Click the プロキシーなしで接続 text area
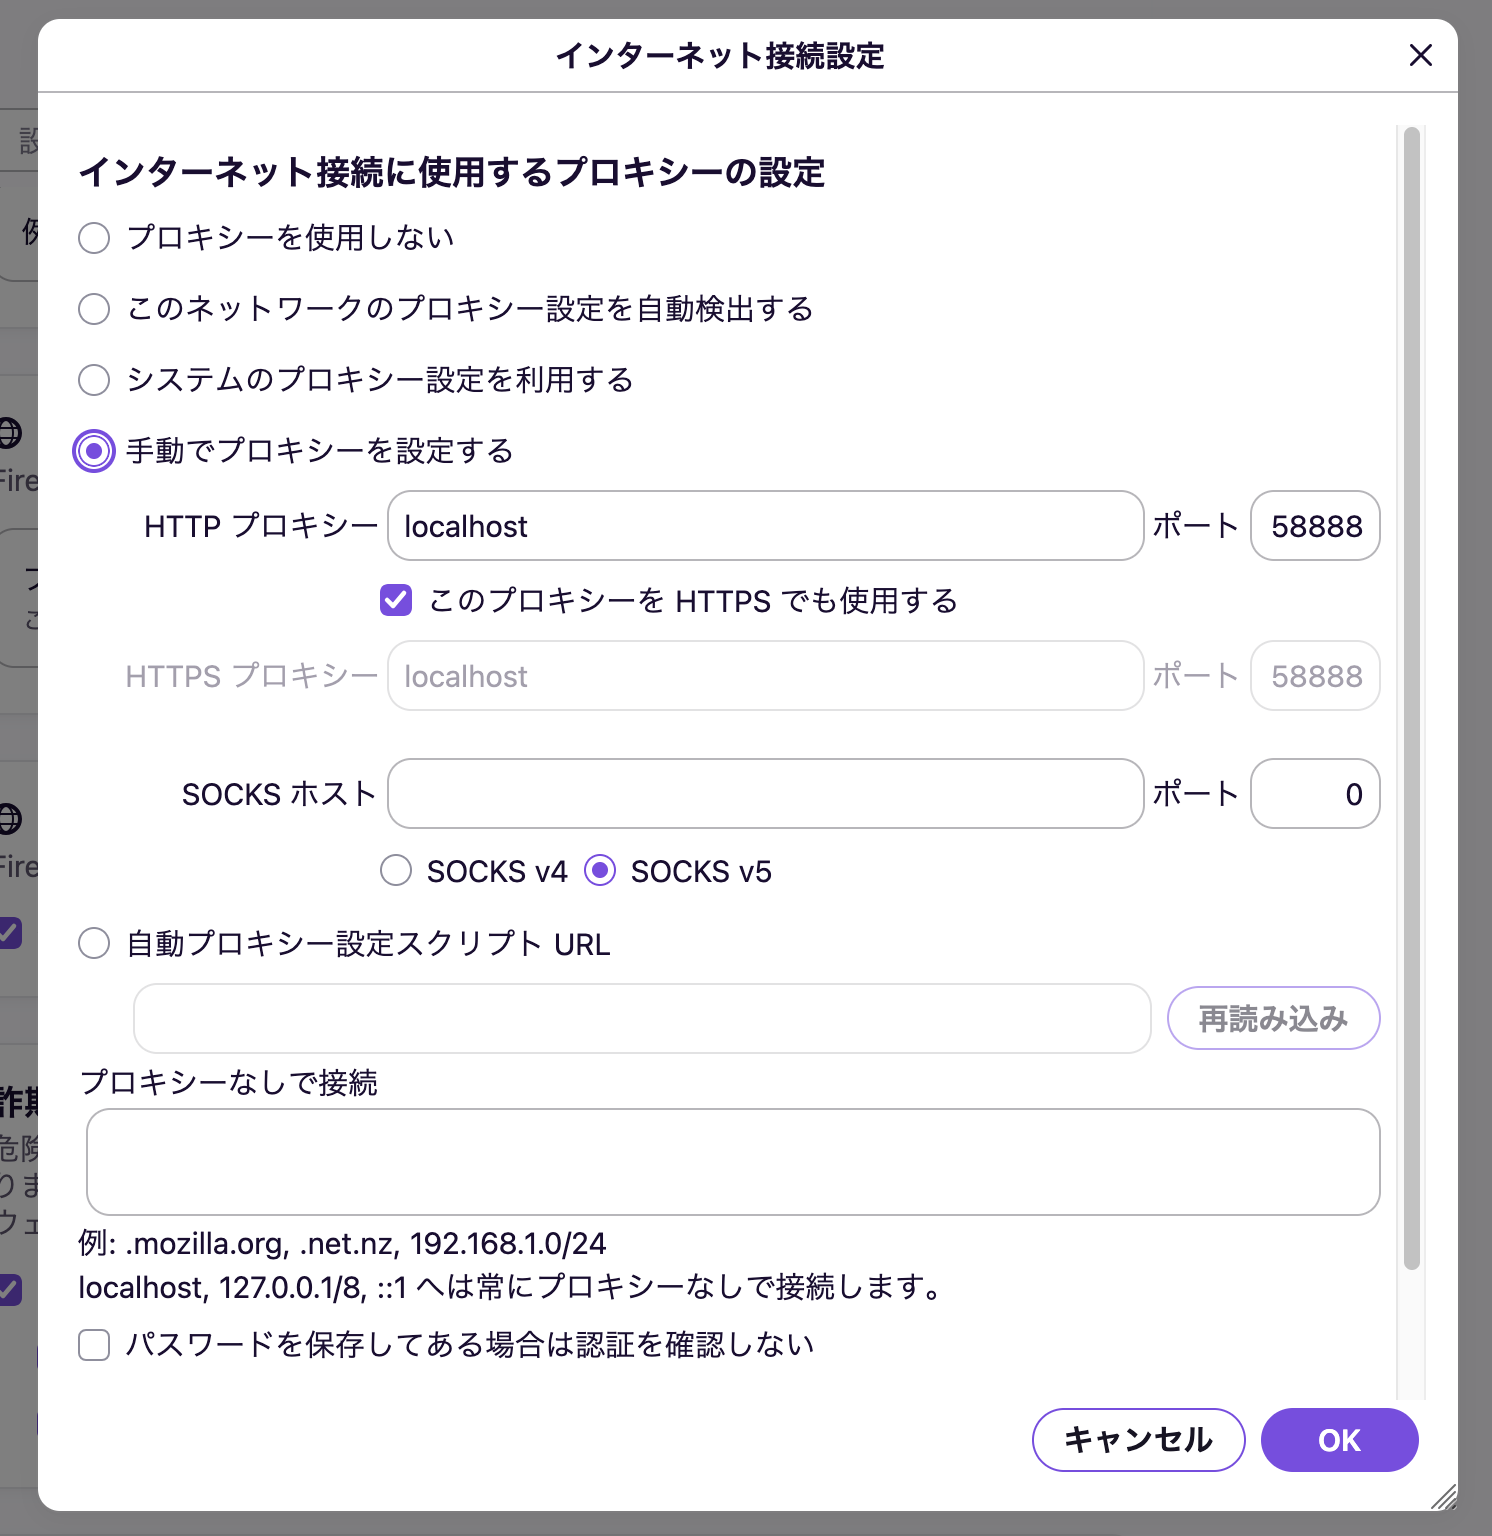The image size is (1492, 1536). (x=733, y=1162)
